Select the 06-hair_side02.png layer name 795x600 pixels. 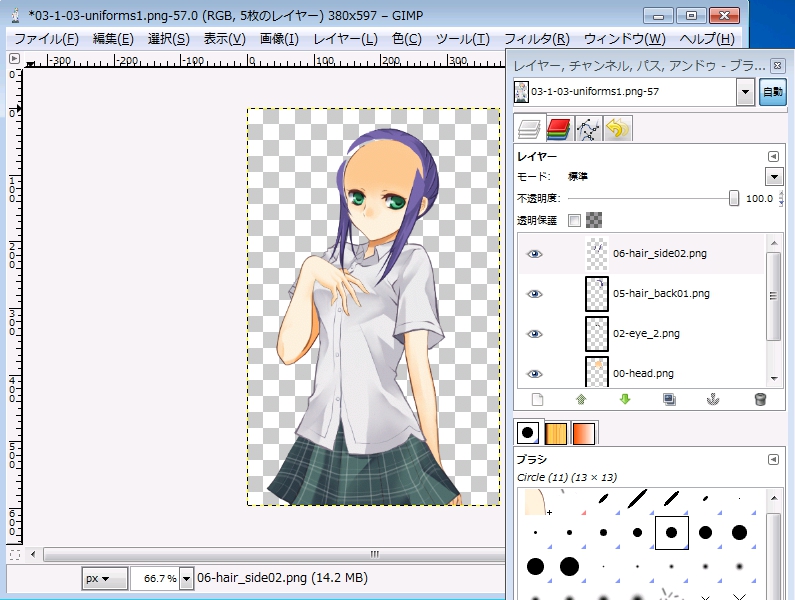[660, 254]
